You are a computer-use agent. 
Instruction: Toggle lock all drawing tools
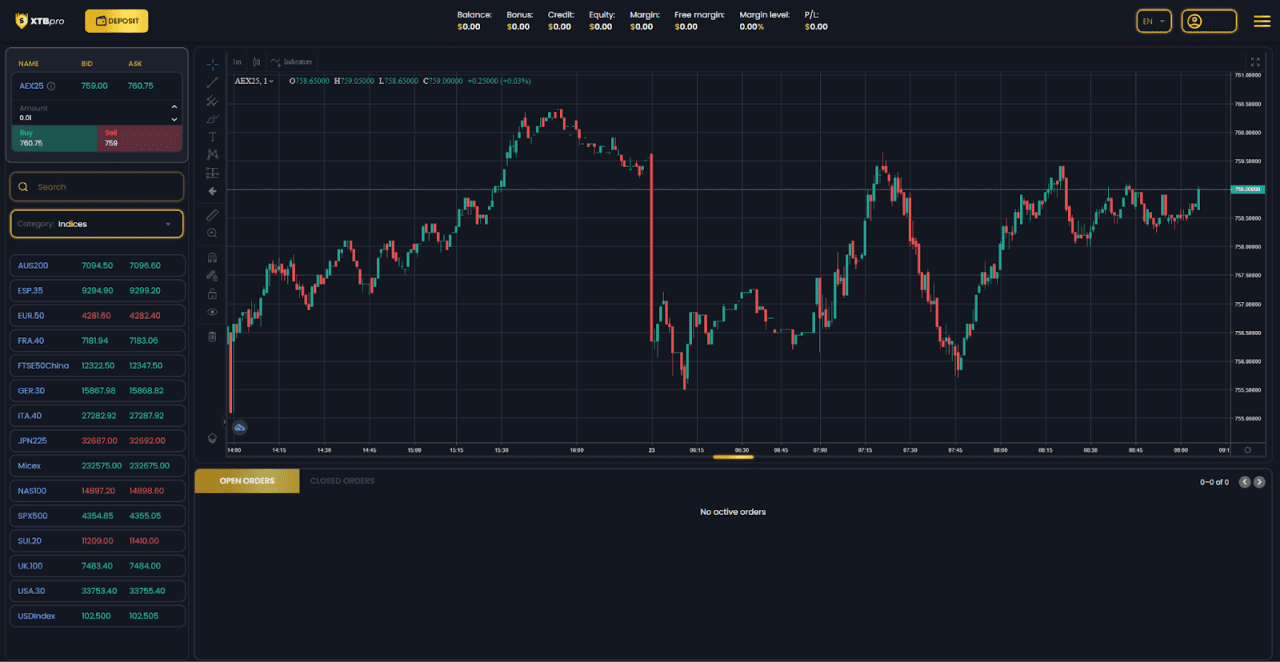212,294
